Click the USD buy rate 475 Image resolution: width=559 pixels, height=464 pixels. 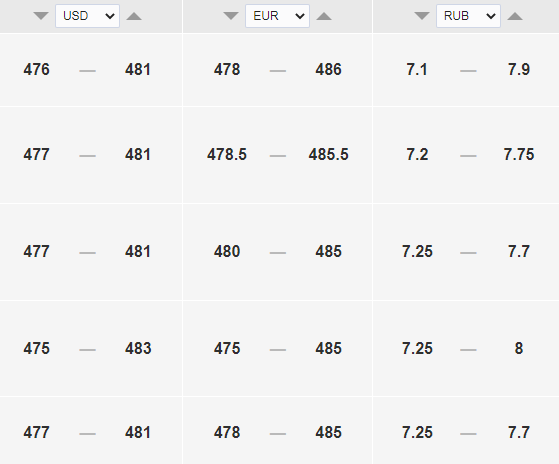[36, 349]
